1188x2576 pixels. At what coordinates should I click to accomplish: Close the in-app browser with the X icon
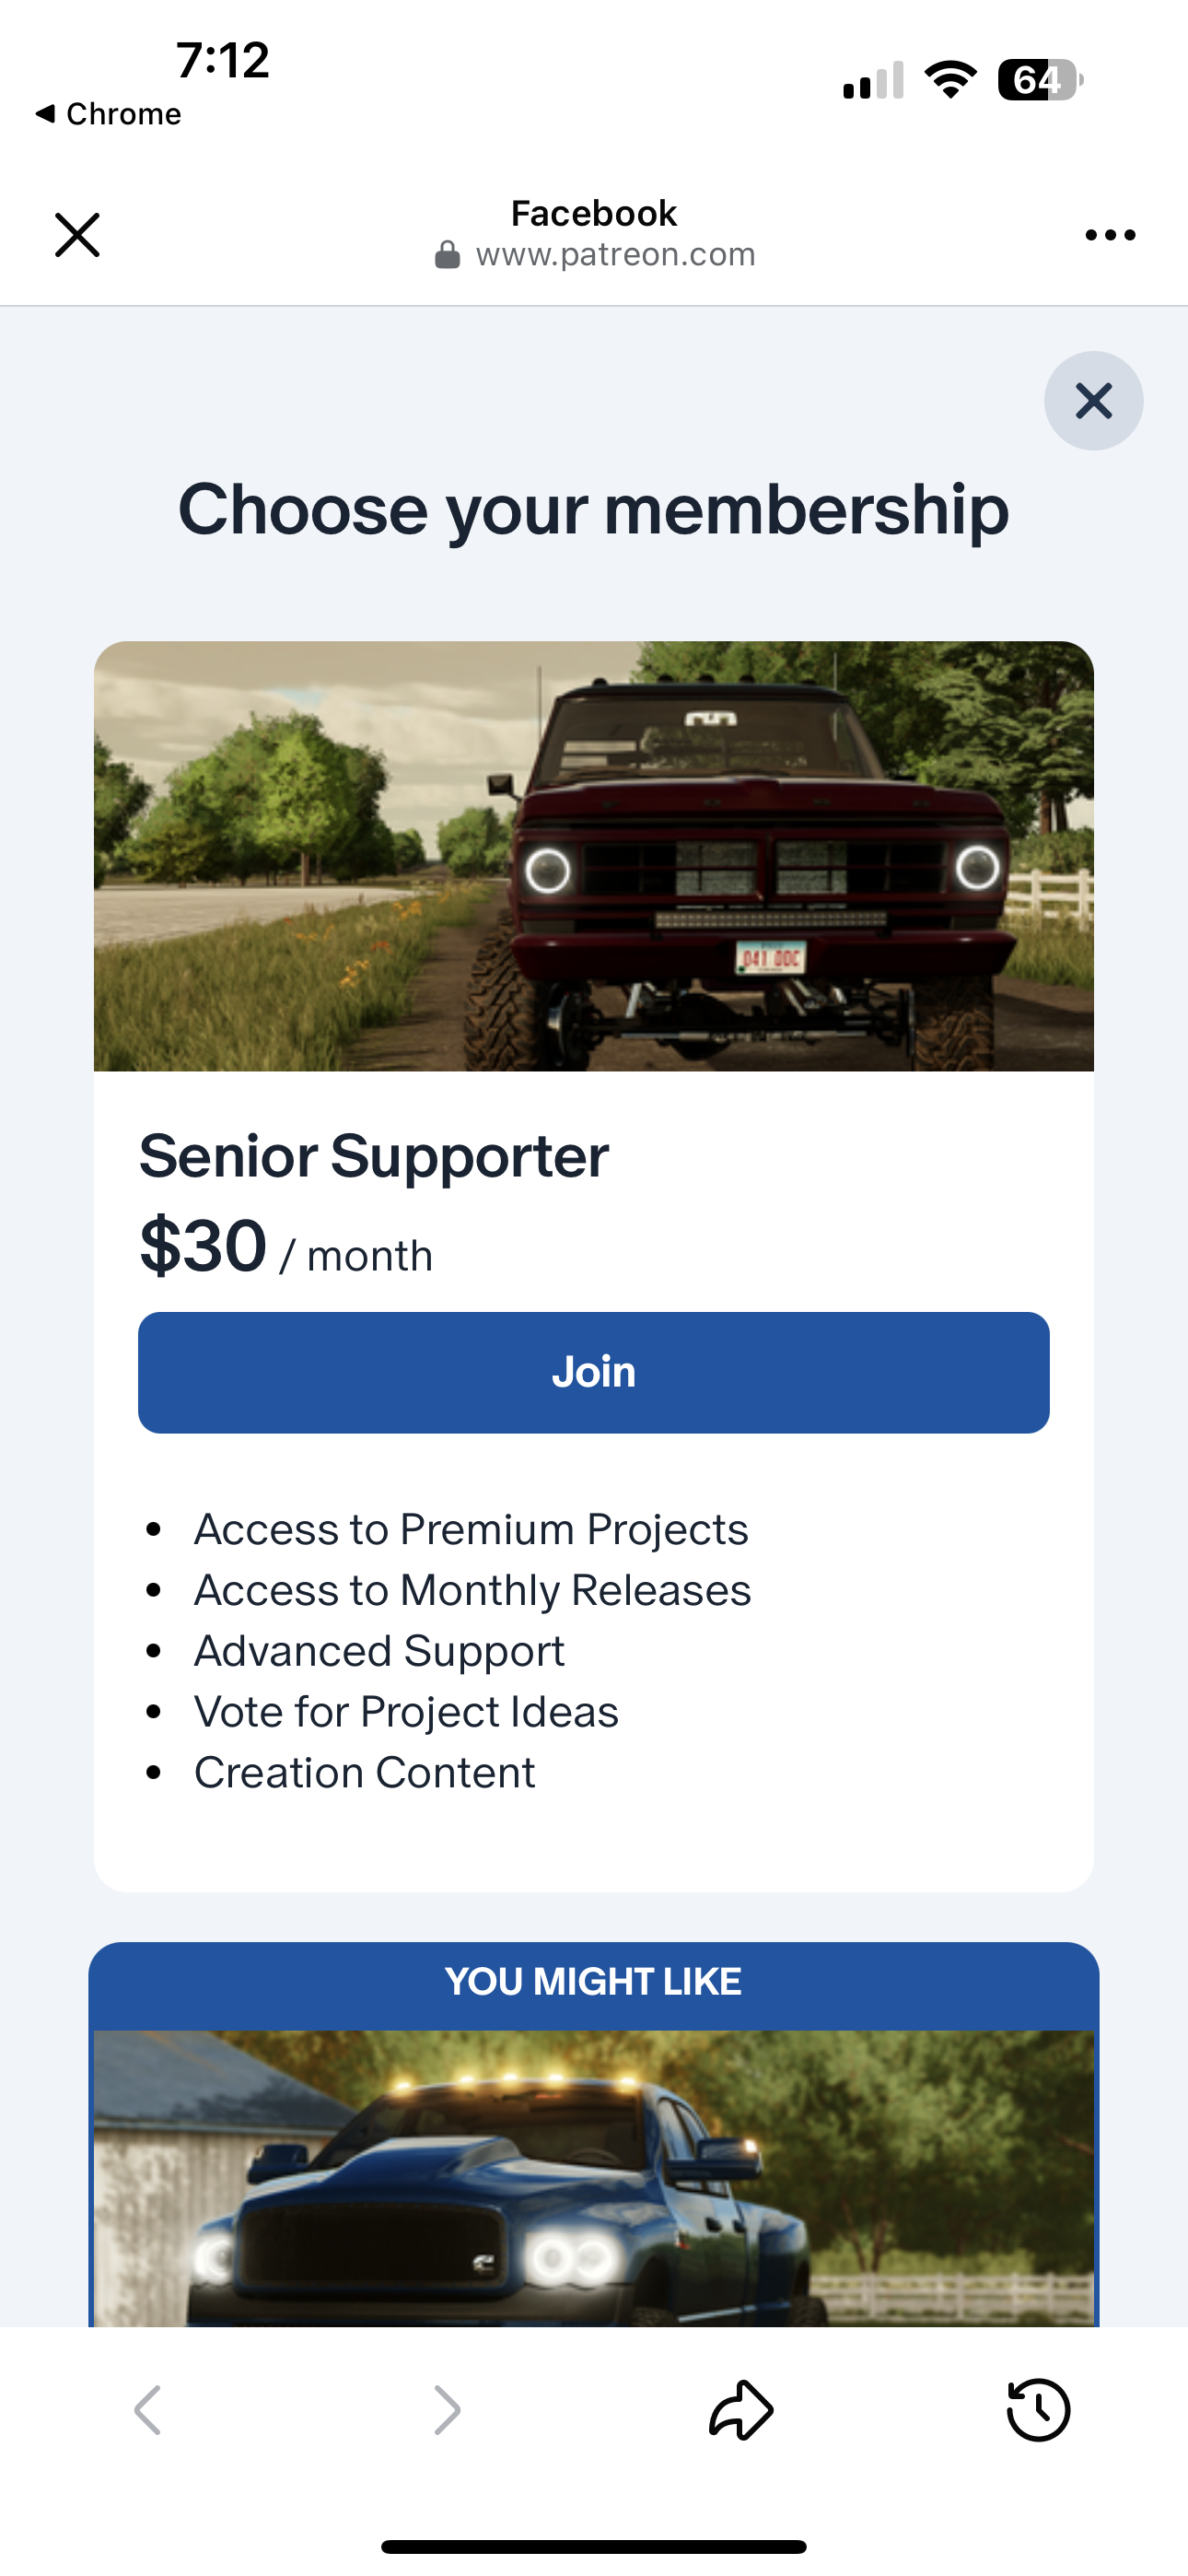[x=77, y=235]
